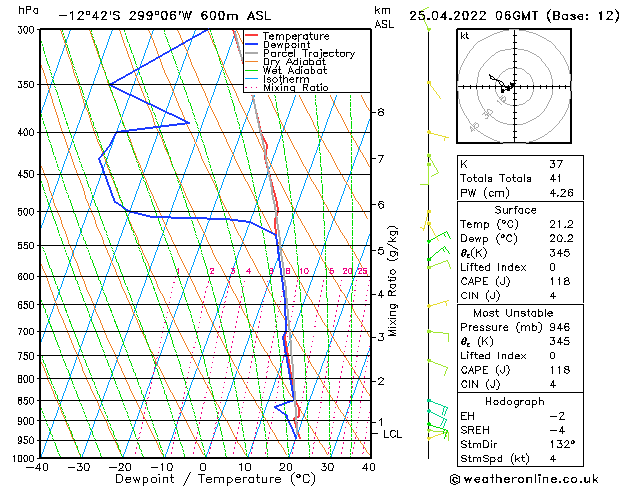
Task: Click the 350 hPa pressure axis label
Action: [28, 85]
